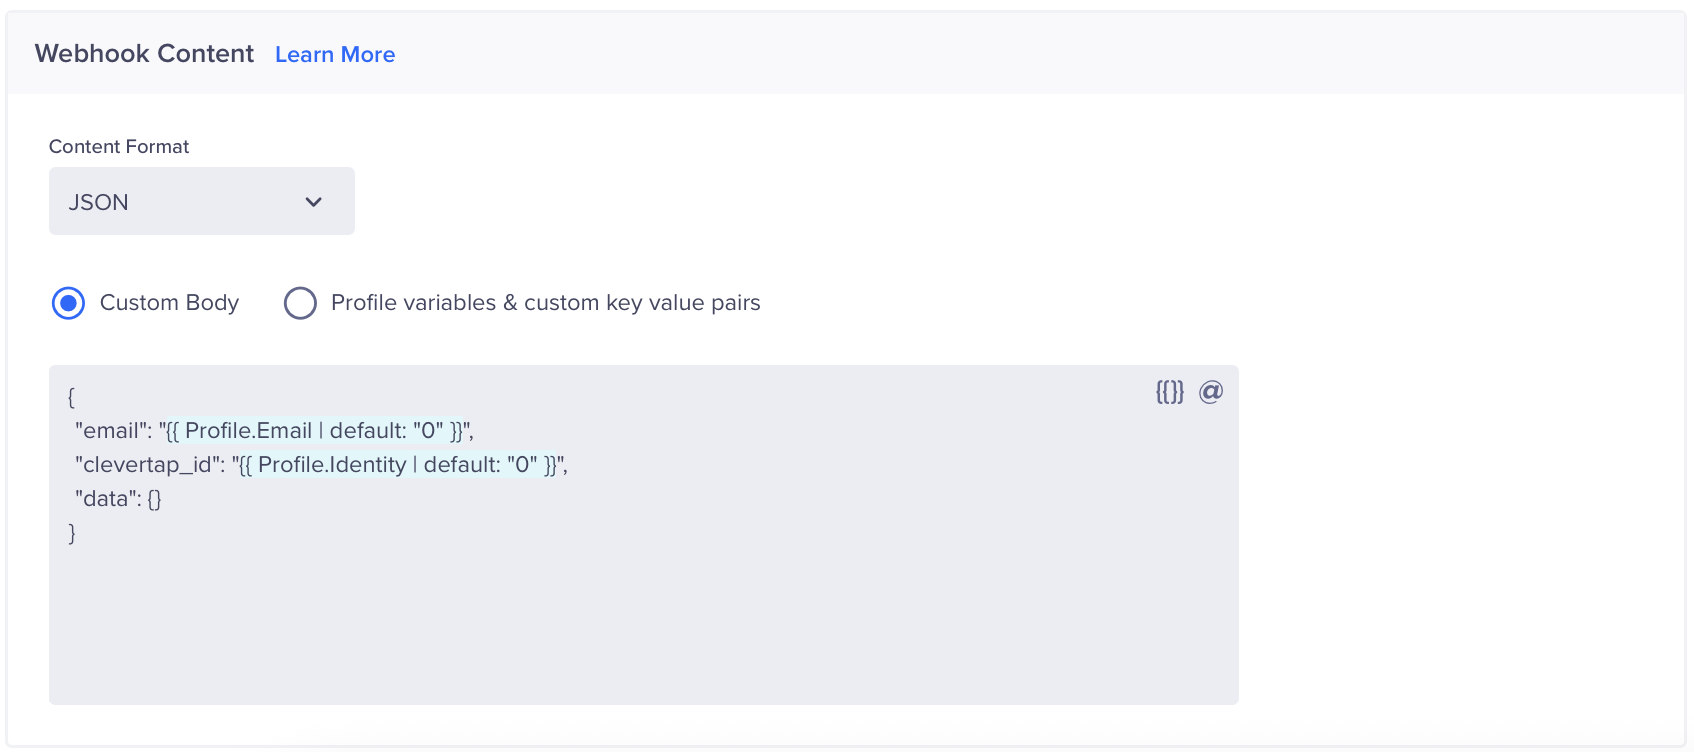
Task: Open the profile attribute picker via @ icon
Action: (1211, 392)
